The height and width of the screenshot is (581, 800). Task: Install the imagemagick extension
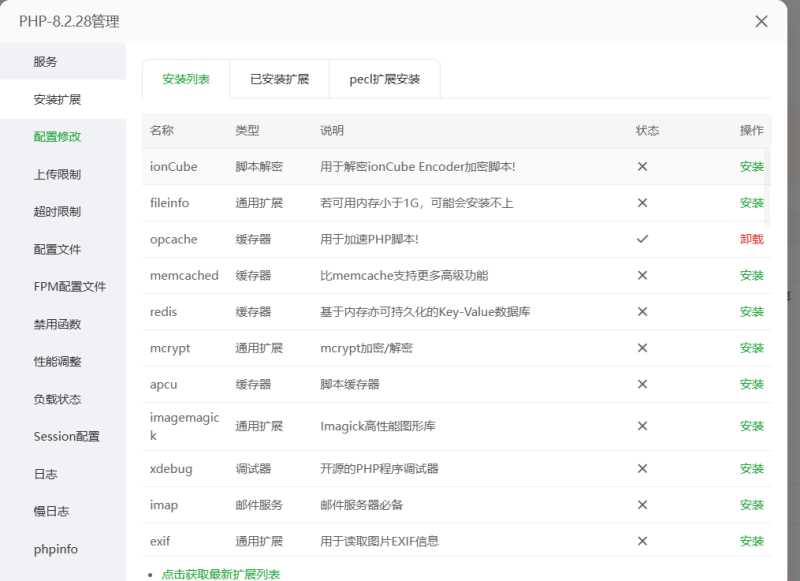pyautogui.click(x=751, y=425)
